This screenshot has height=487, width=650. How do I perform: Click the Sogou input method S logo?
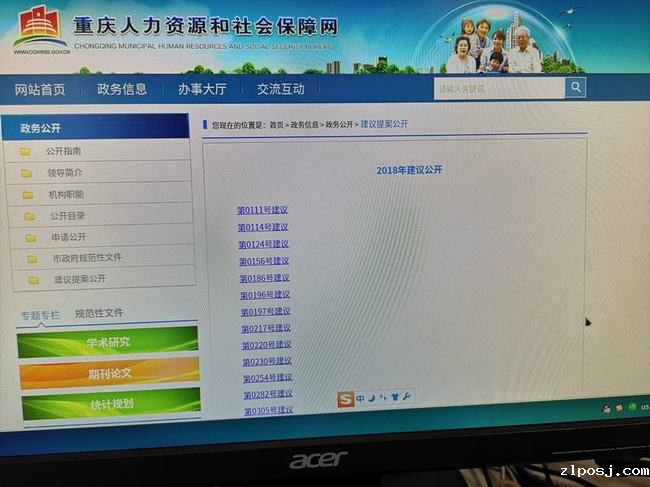point(346,398)
